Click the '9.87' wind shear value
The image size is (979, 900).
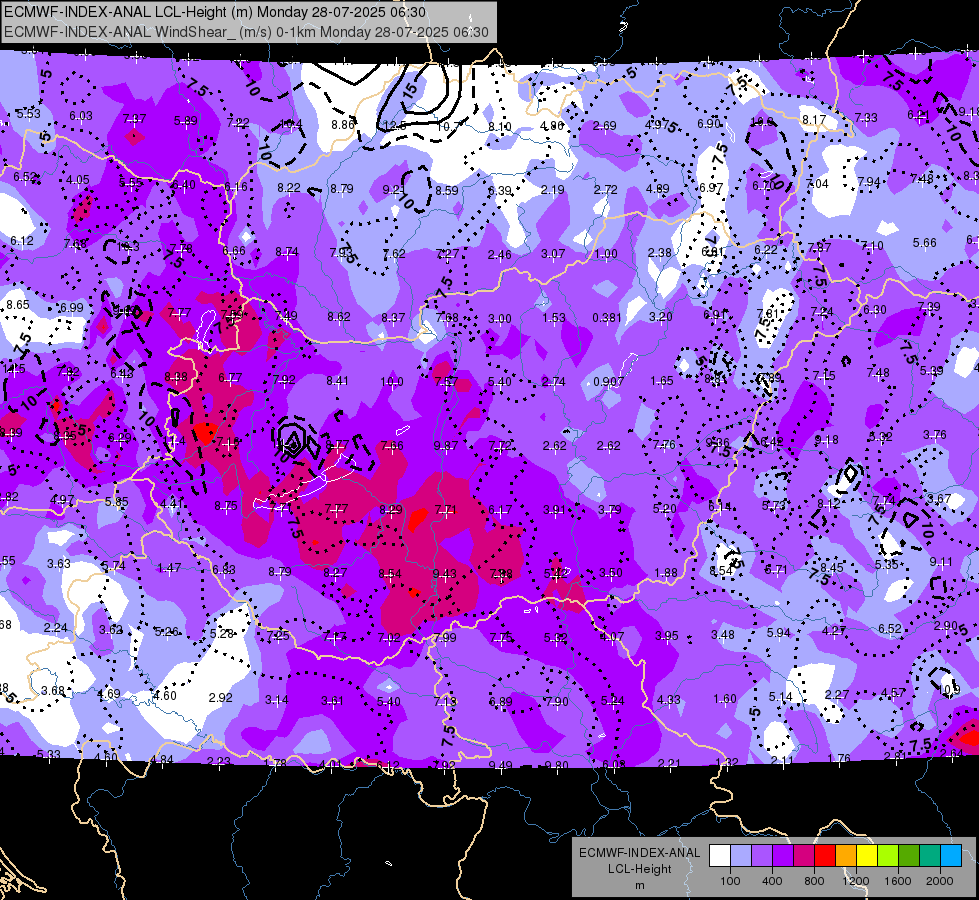pyautogui.click(x=446, y=445)
